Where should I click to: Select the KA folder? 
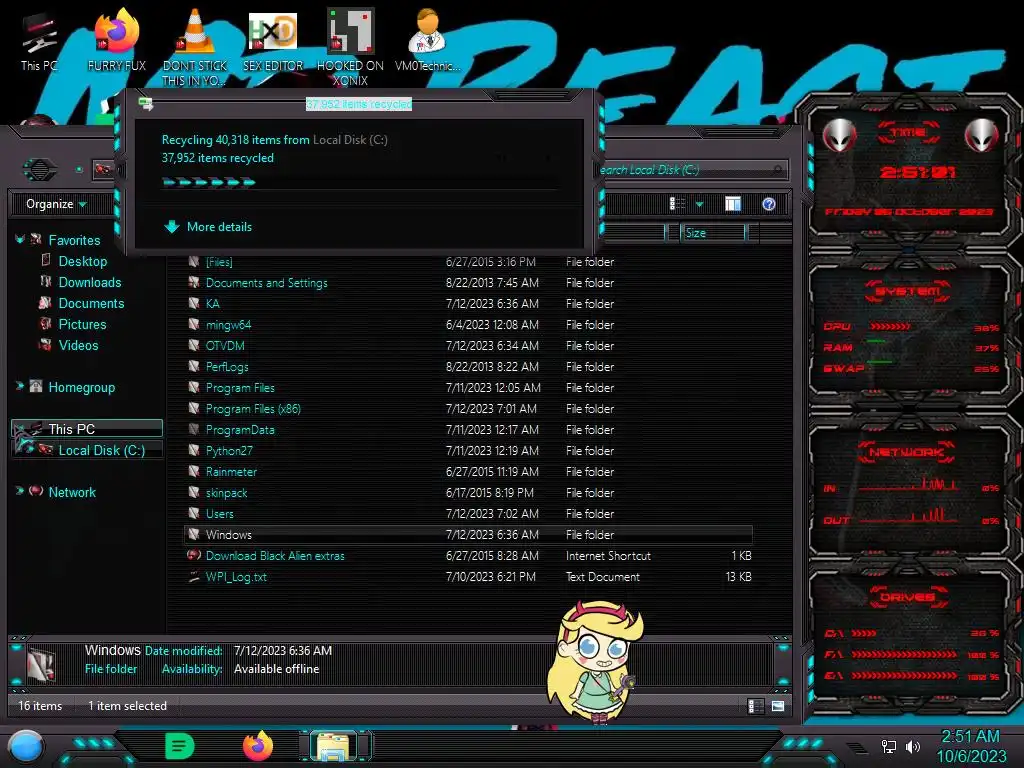pyautogui.click(x=468, y=303)
